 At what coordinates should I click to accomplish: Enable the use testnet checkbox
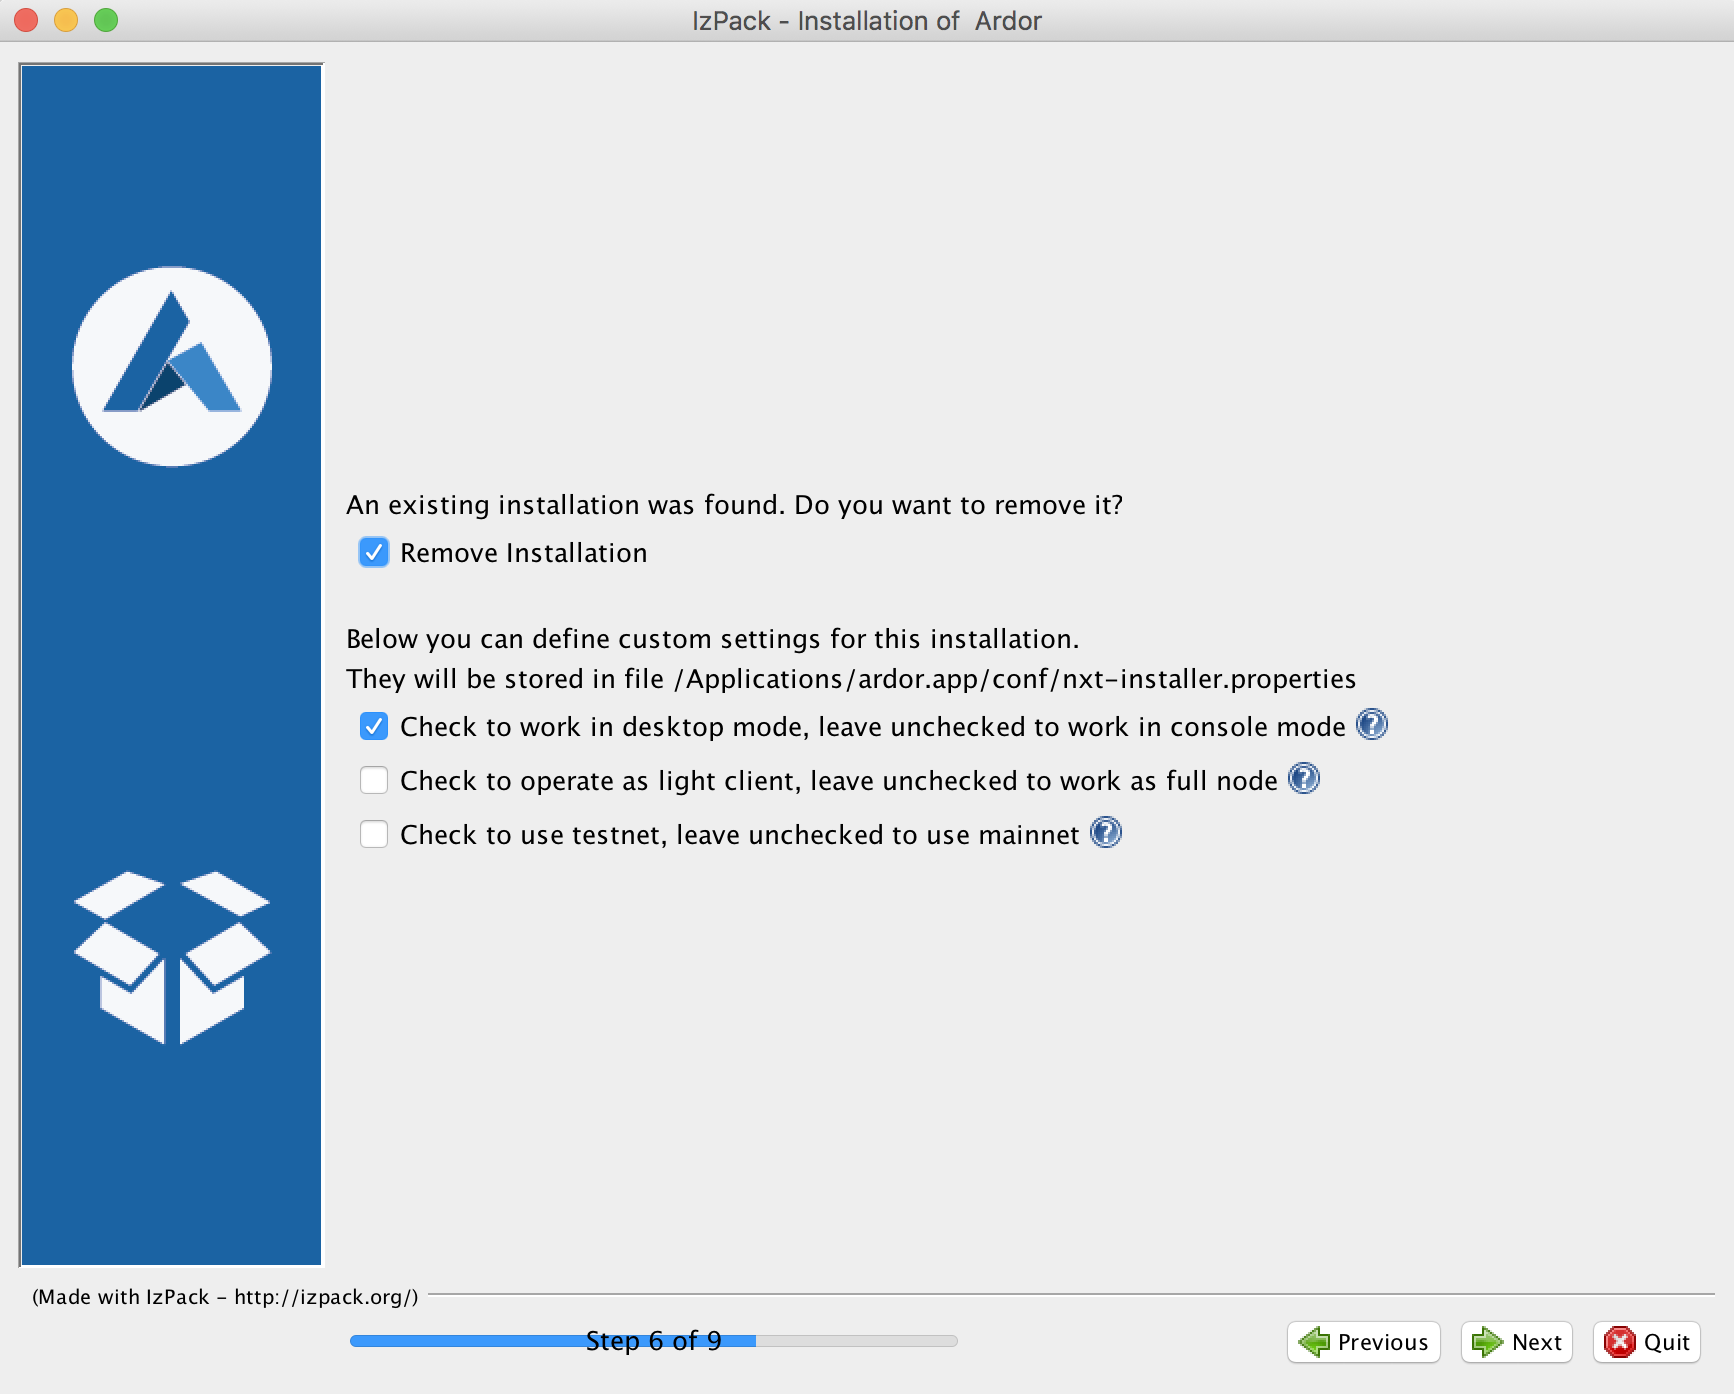[x=374, y=835]
